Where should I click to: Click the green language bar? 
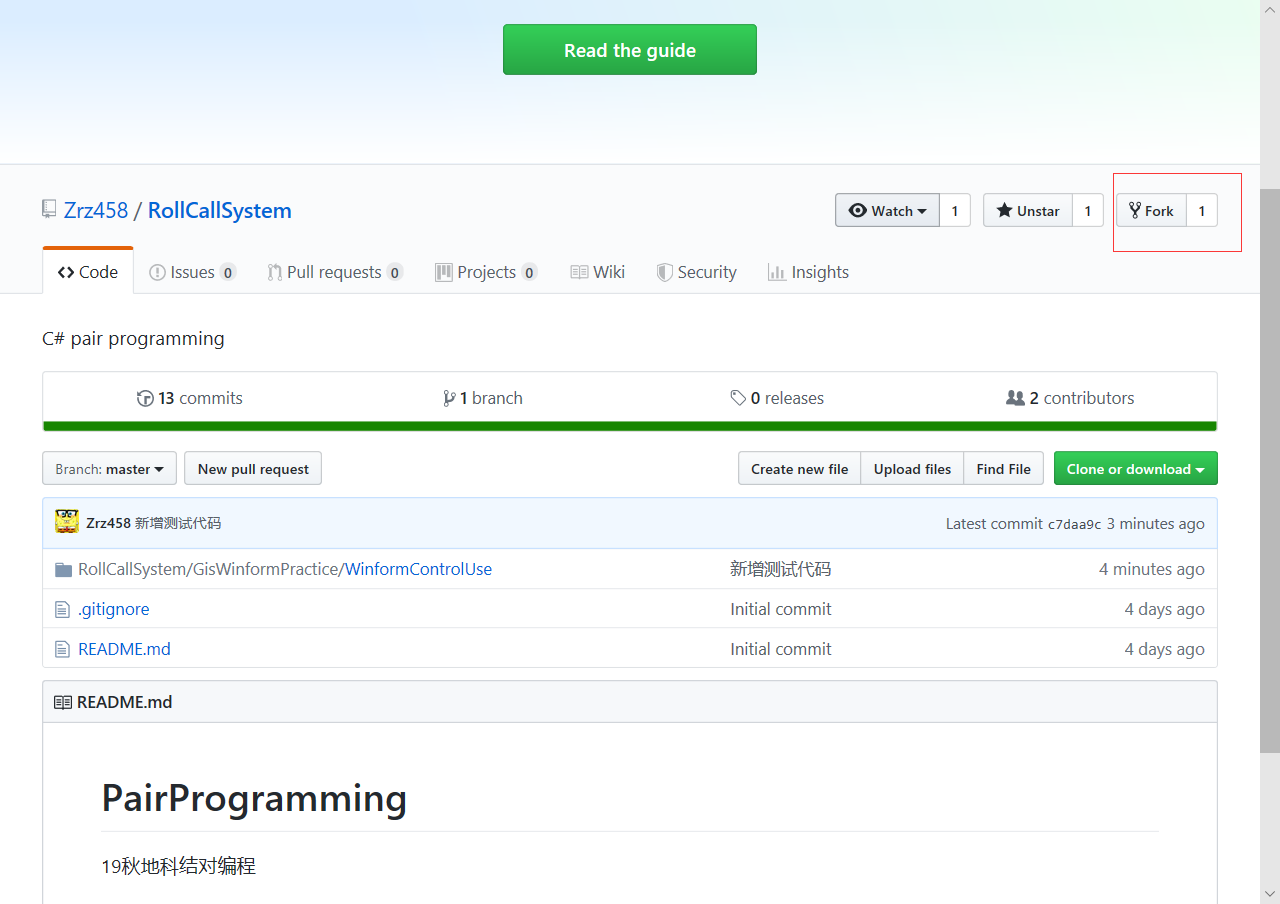630,426
